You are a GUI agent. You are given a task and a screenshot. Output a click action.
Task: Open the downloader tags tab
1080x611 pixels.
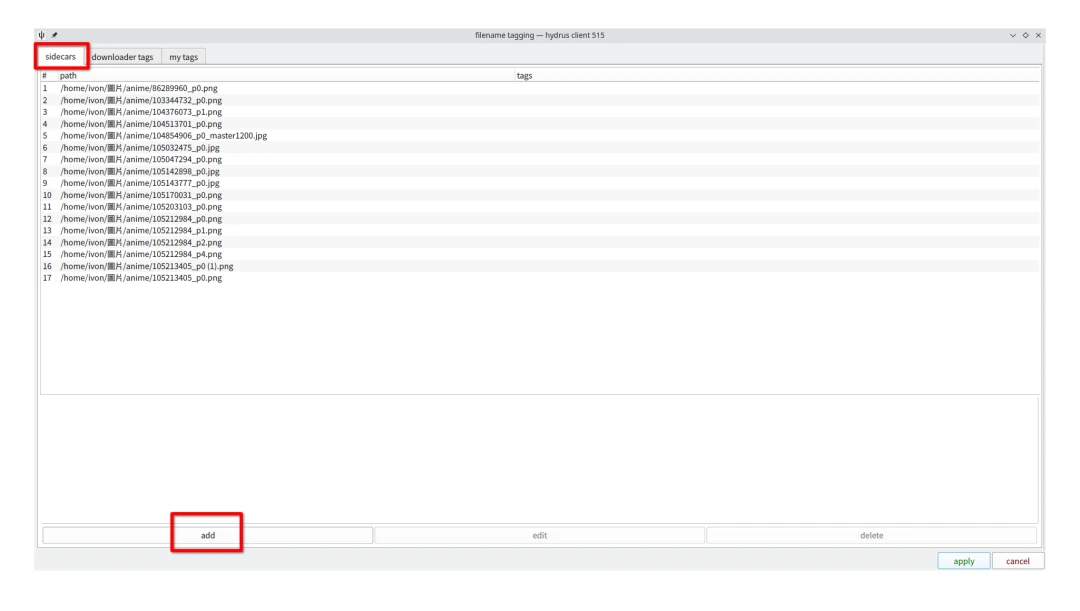pyautogui.click(x=123, y=57)
